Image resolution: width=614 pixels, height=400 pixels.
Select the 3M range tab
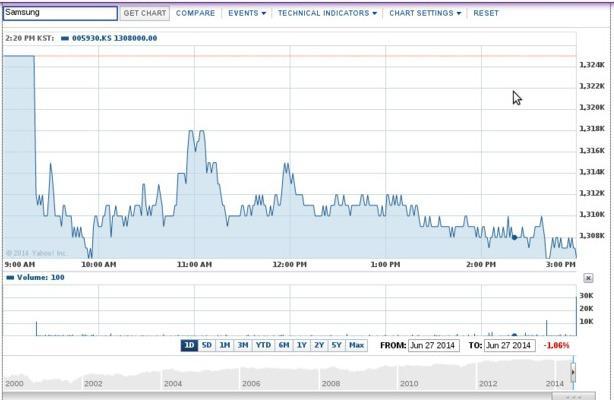point(243,345)
